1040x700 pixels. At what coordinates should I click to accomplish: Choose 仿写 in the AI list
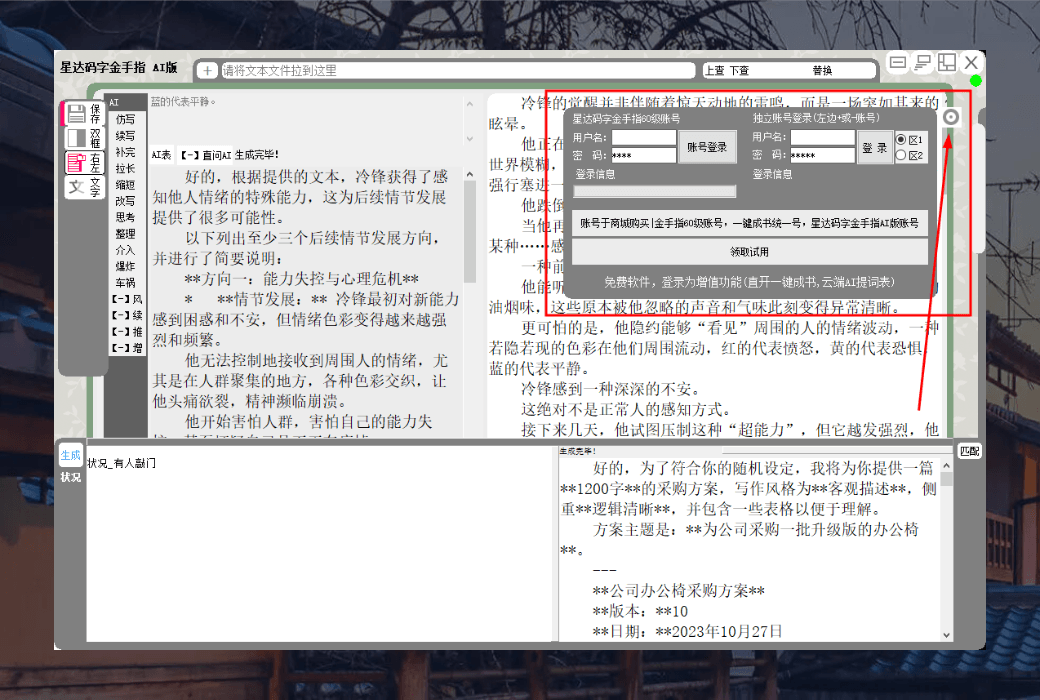(125, 119)
